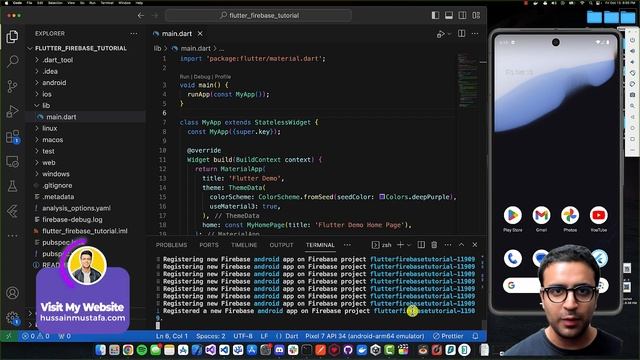The image size is (640, 360).
Task: Select Pixel 7 API 34 device
Action: coord(364,336)
